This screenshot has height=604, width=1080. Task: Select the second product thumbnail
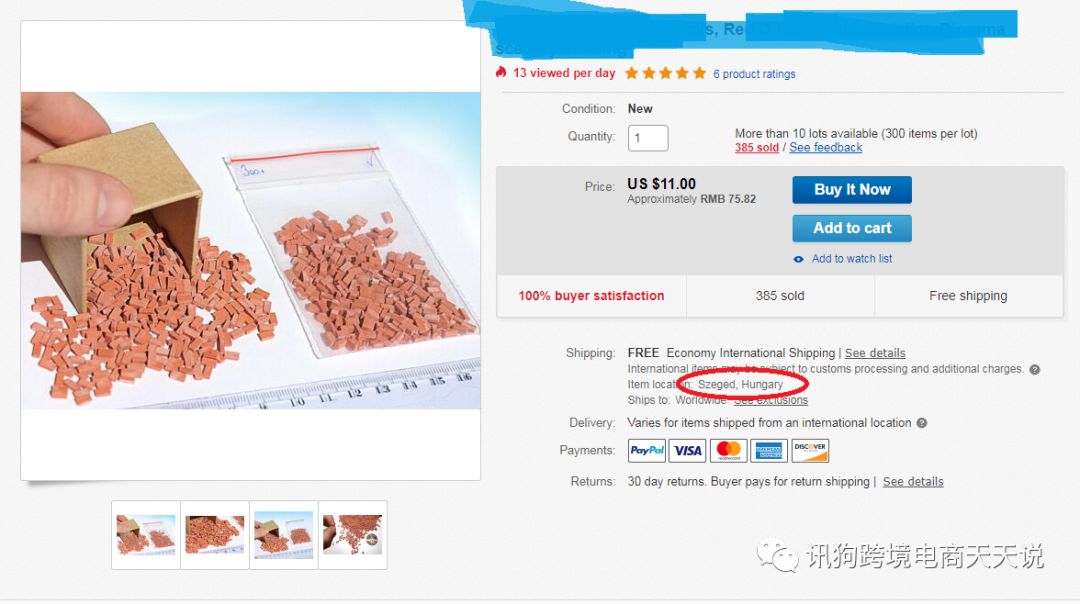tap(215, 535)
